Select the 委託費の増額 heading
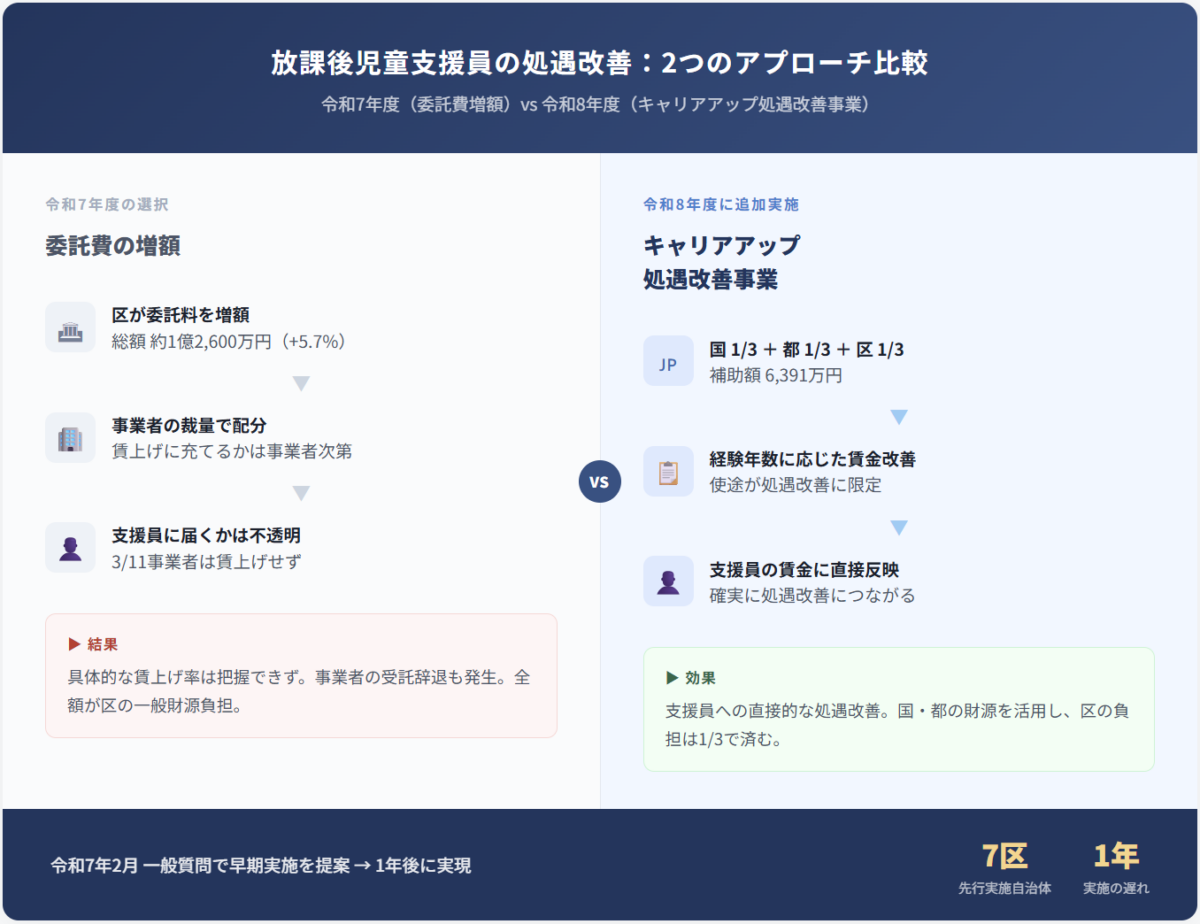 tap(113, 246)
